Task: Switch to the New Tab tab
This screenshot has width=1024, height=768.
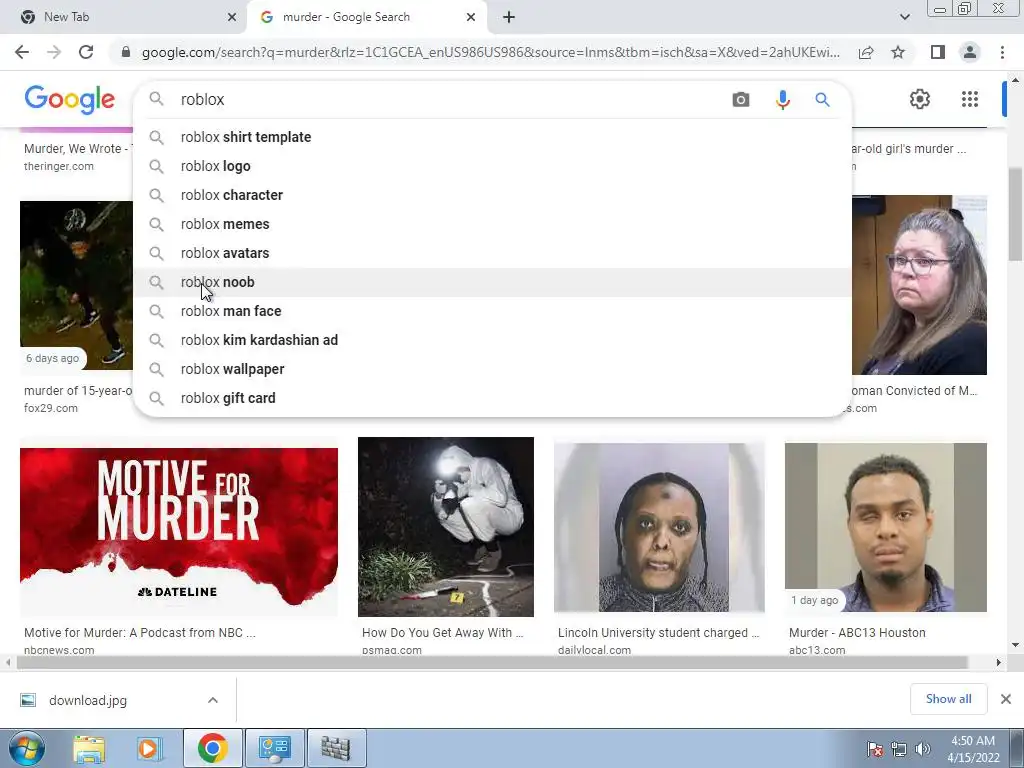Action: pyautogui.click(x=124, y=17)
